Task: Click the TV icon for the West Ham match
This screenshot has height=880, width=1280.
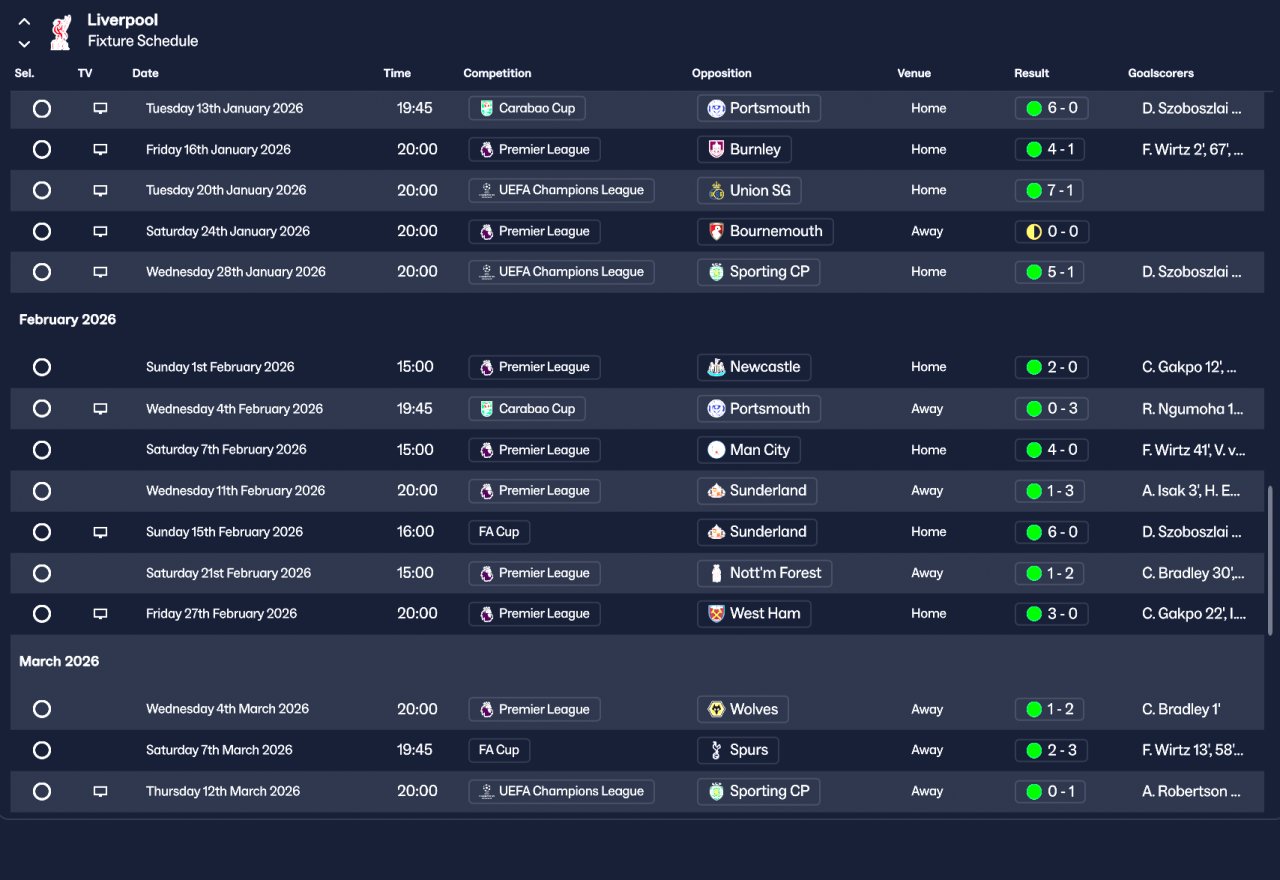Action: coord(100,614)
